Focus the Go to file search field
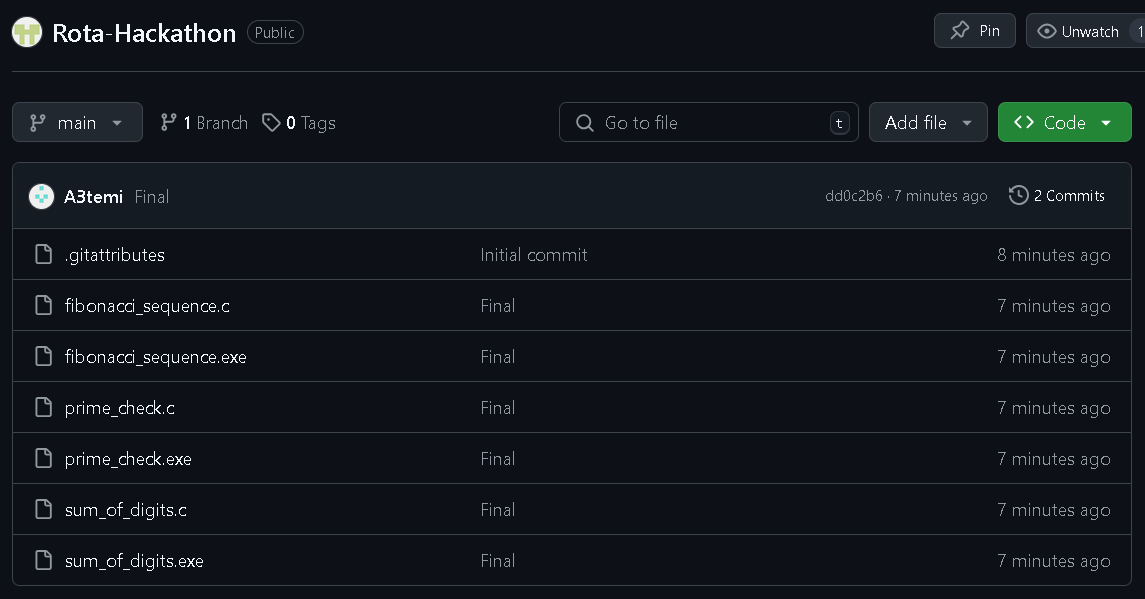Viewport: 1145px width, 599px height. point(708,122)
